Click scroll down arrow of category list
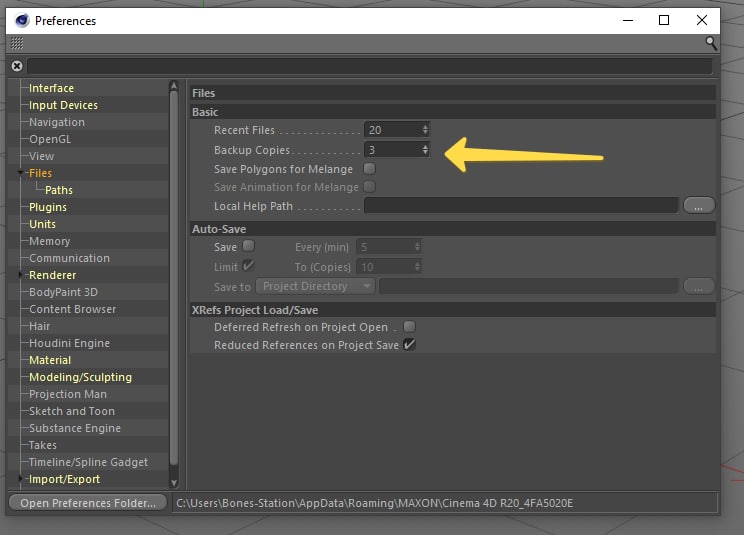Viewport: 744px width, 535px height. click(x=174, y=483)
